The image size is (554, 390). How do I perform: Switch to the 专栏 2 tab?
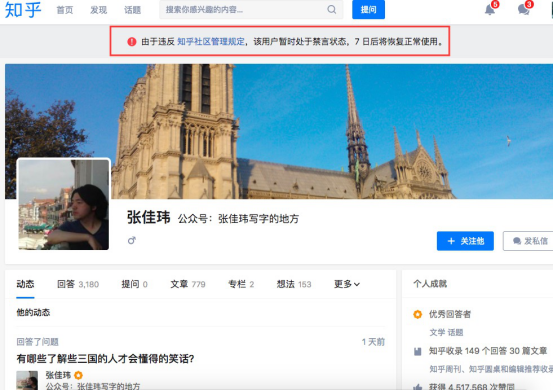click(x=241, y=284)
